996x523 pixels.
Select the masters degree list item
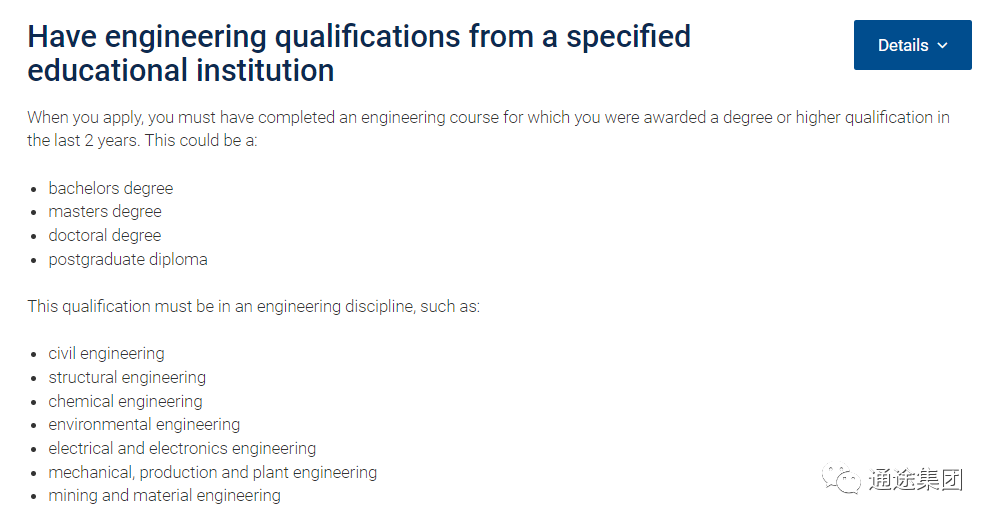click(105, 212)
